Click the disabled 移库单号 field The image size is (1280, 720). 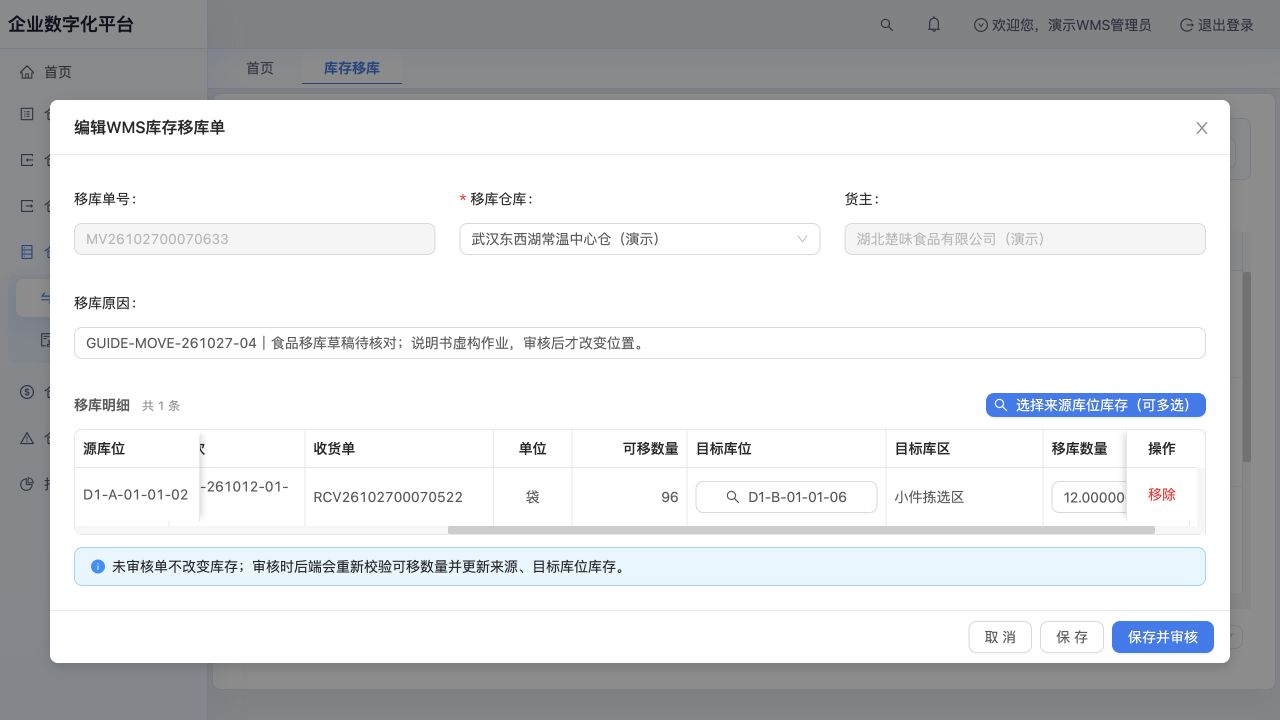[255, 239]
